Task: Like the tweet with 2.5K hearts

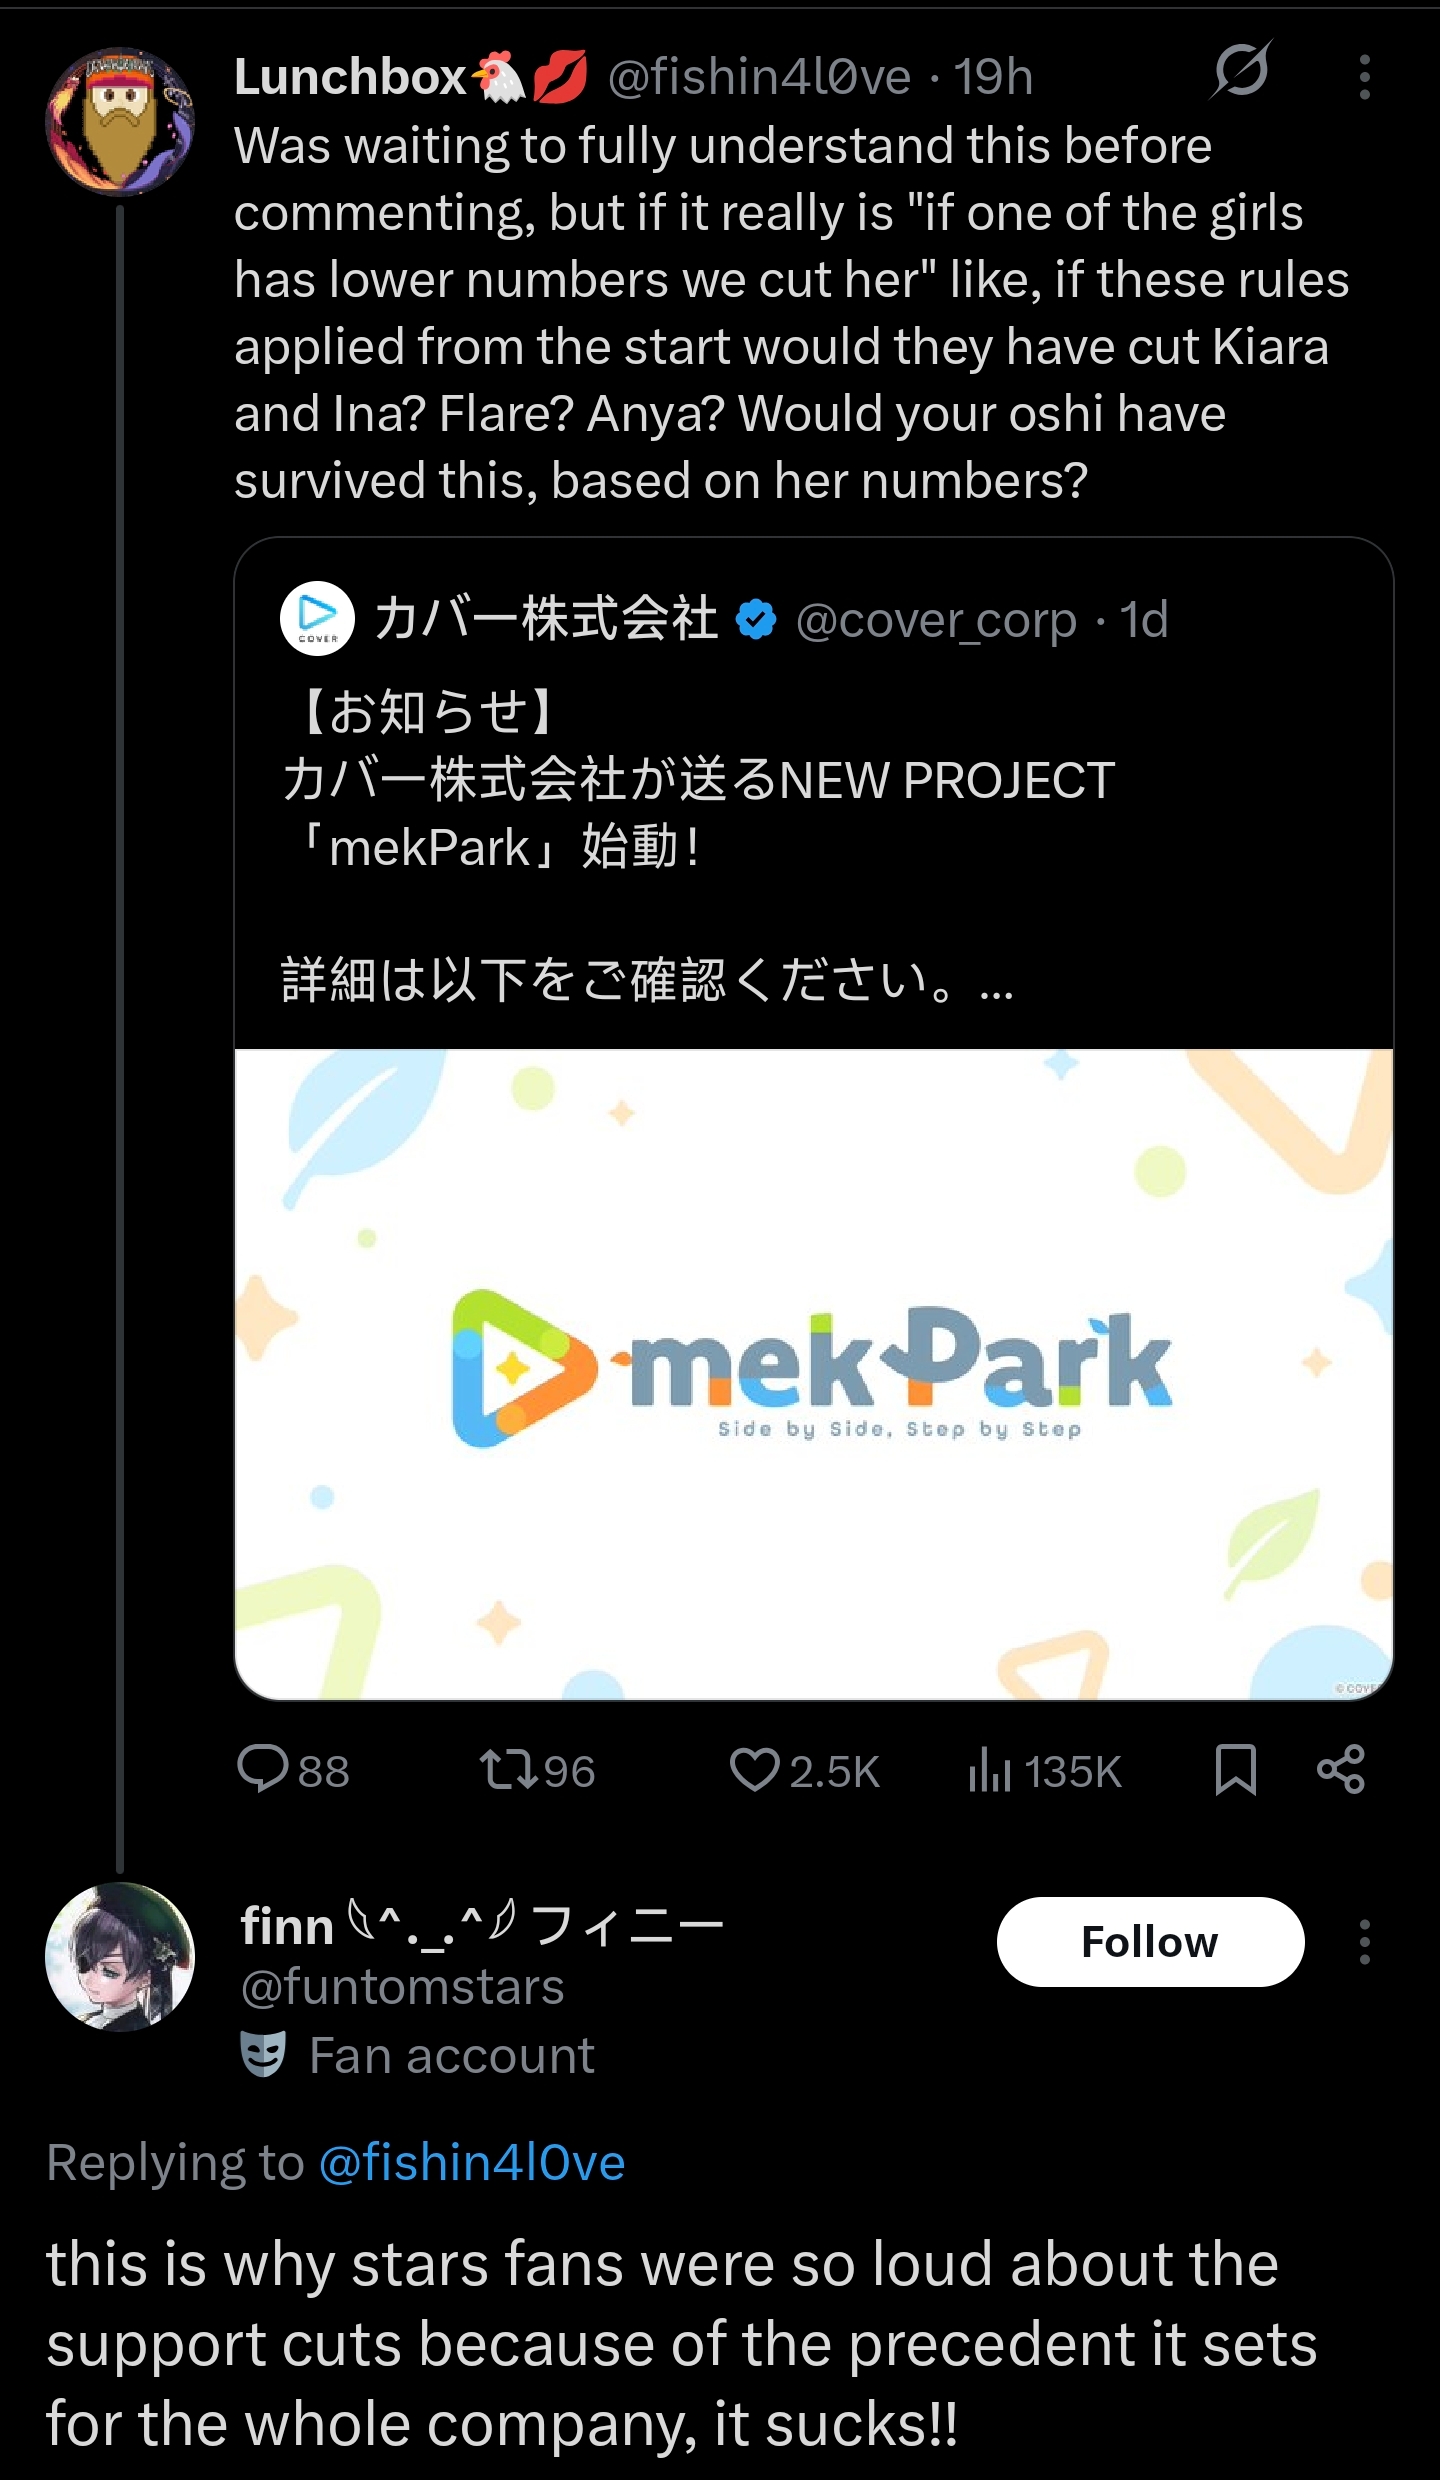Action: tap(804, 1771)
